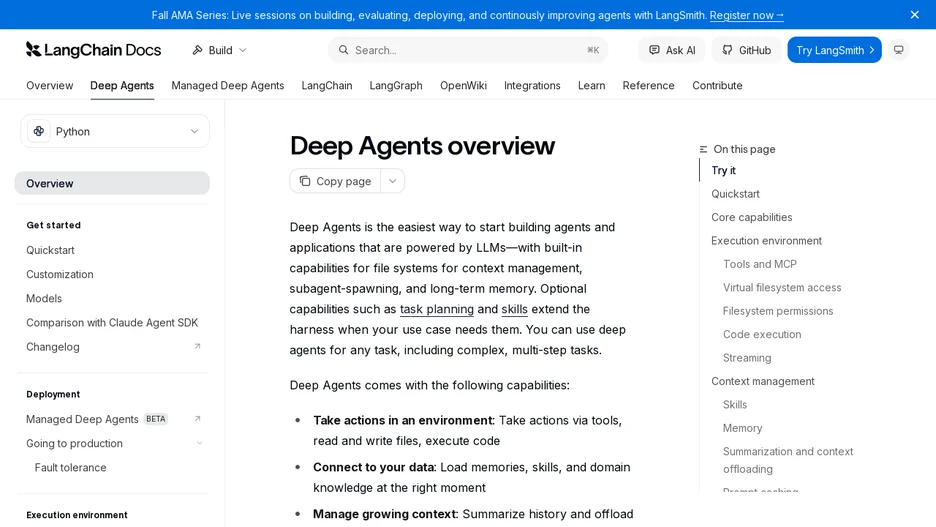This screenshot has height=527, width=936.
Task: Click the Changelog external link arrow
Action: [197, 346]
